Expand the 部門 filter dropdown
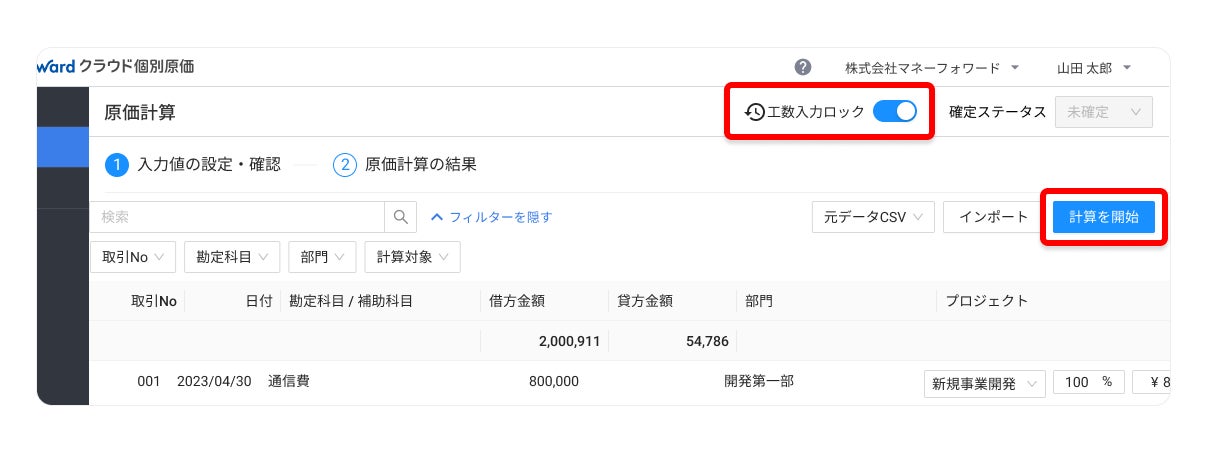This screenshot has height=452, width=1206. 322,257
